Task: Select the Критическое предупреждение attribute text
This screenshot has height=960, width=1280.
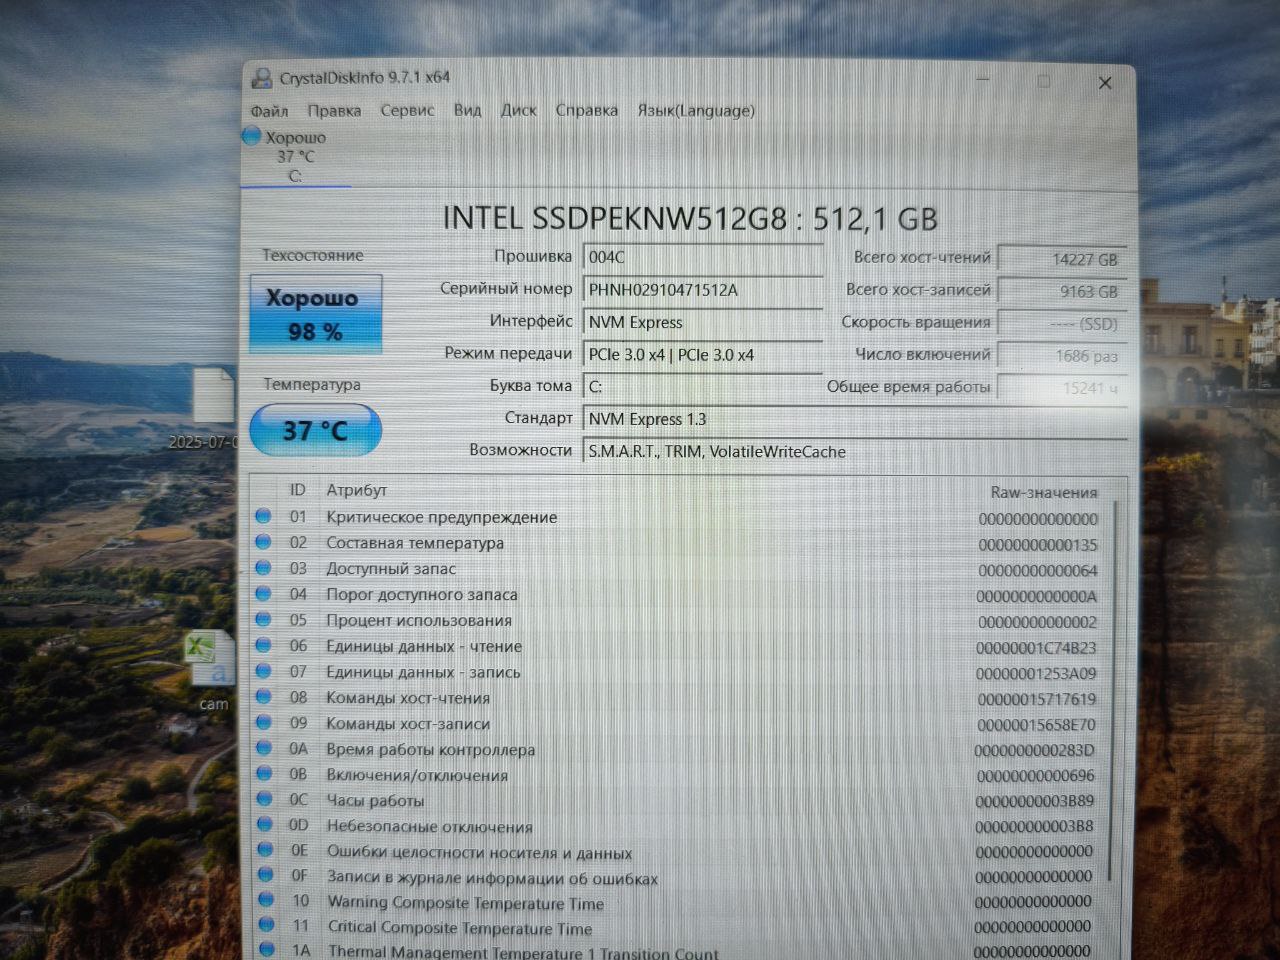Action: click(x=441, y=517)
